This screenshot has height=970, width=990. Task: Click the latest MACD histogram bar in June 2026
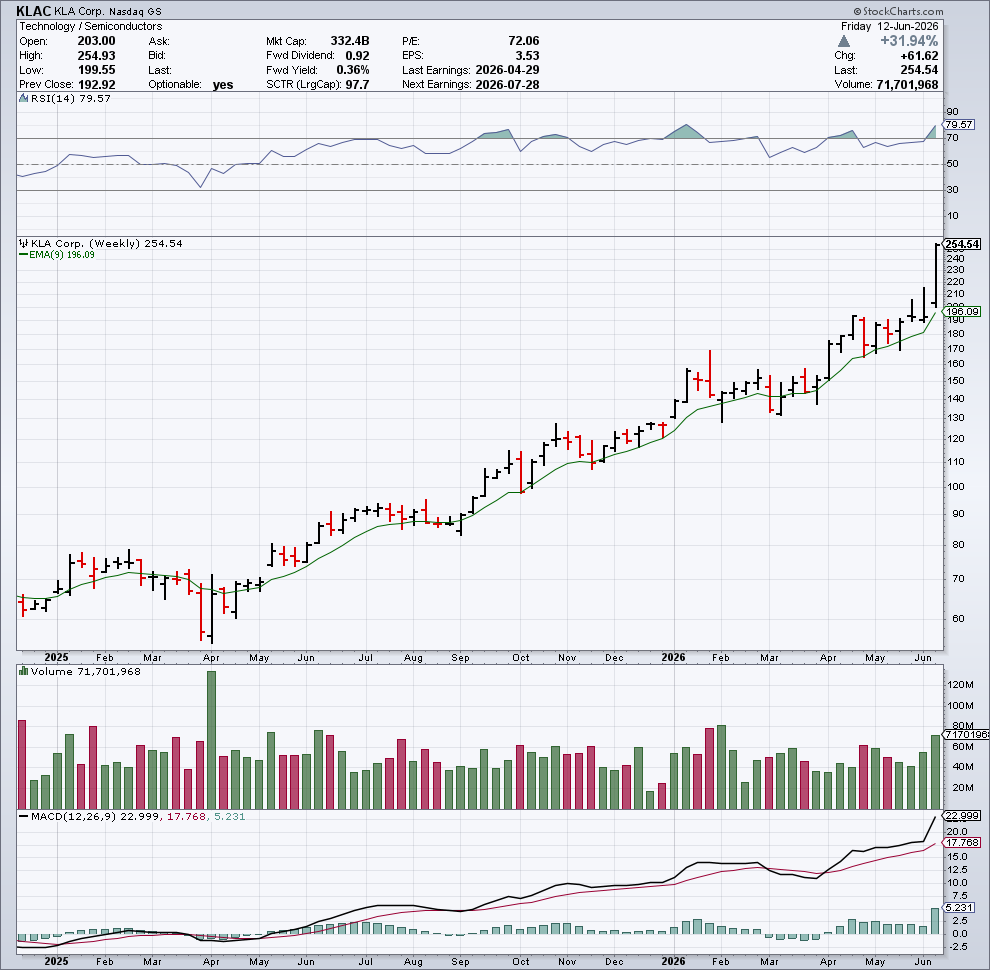coord(935,921)
